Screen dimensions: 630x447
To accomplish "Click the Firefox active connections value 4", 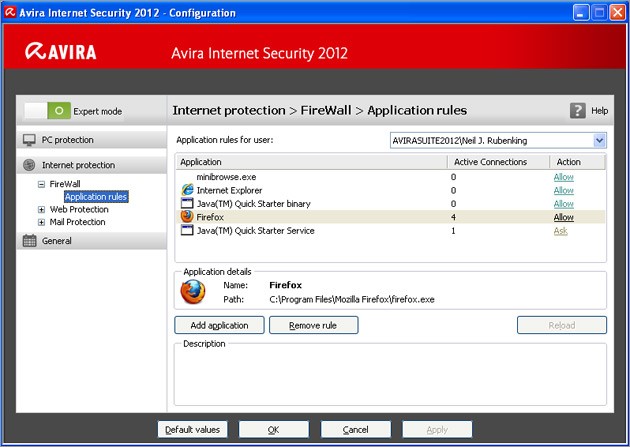I will coord(453,217).
